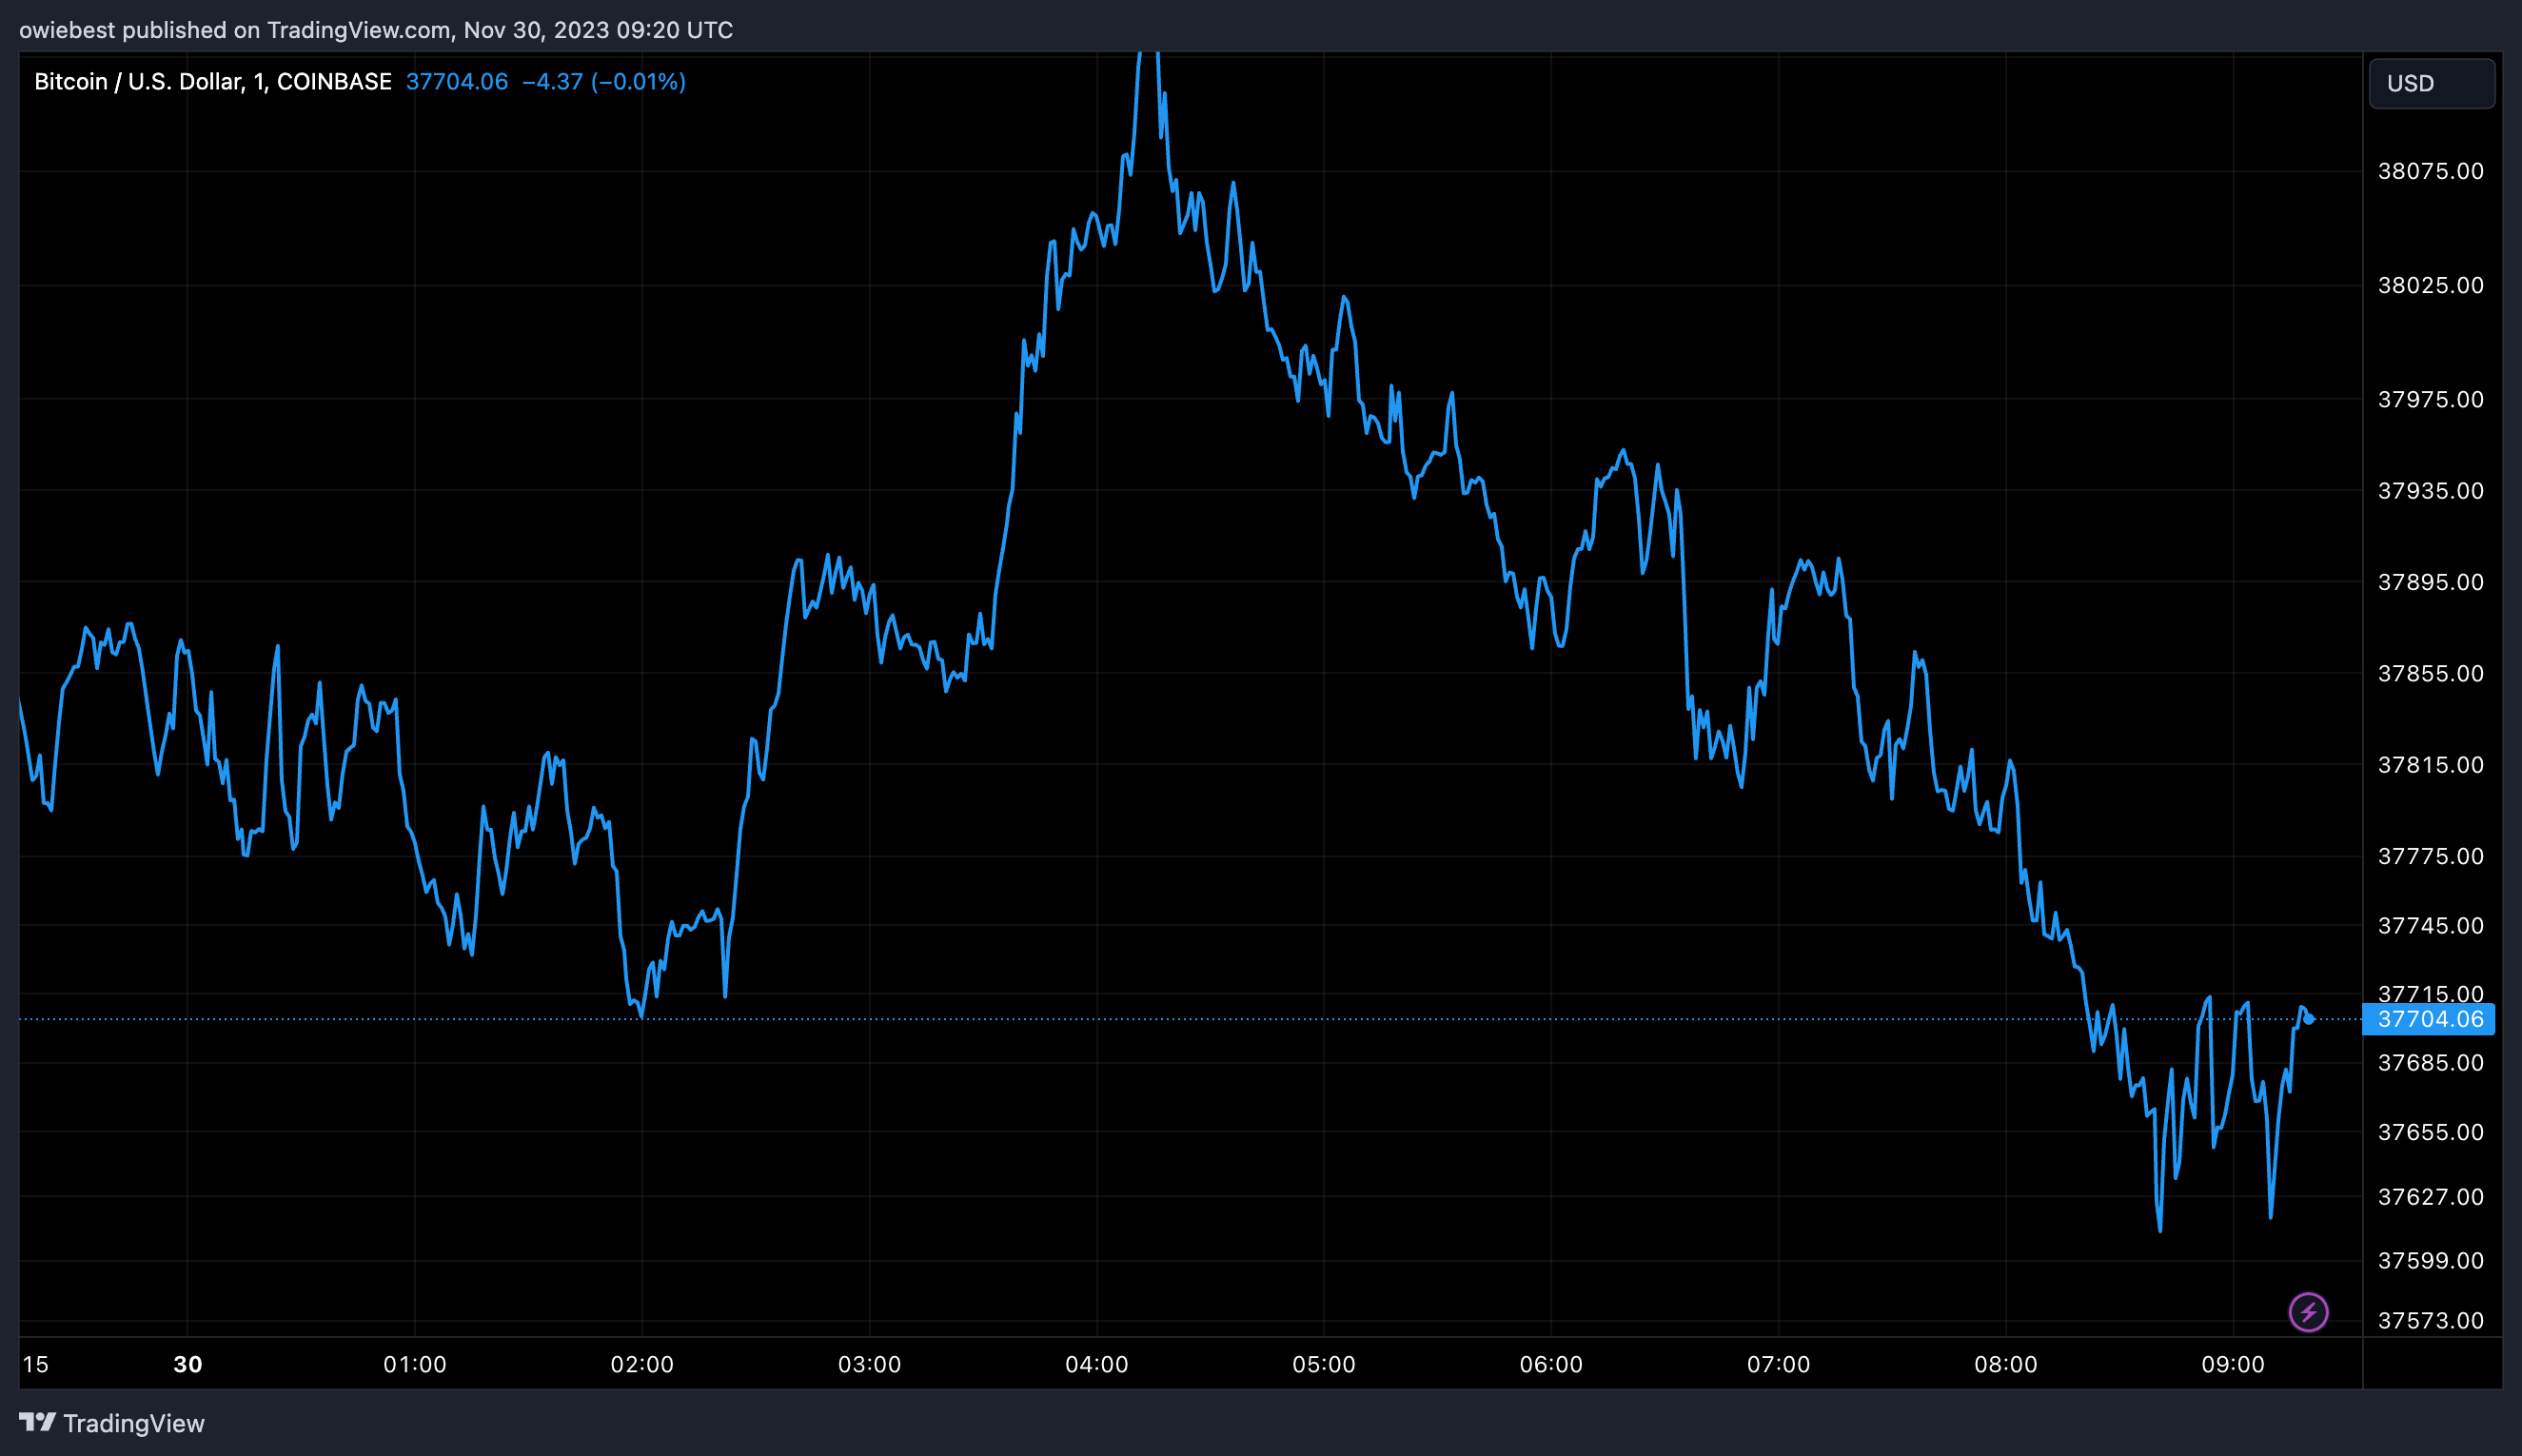Click the 07:00 time axis label

click(1778, 1364)
